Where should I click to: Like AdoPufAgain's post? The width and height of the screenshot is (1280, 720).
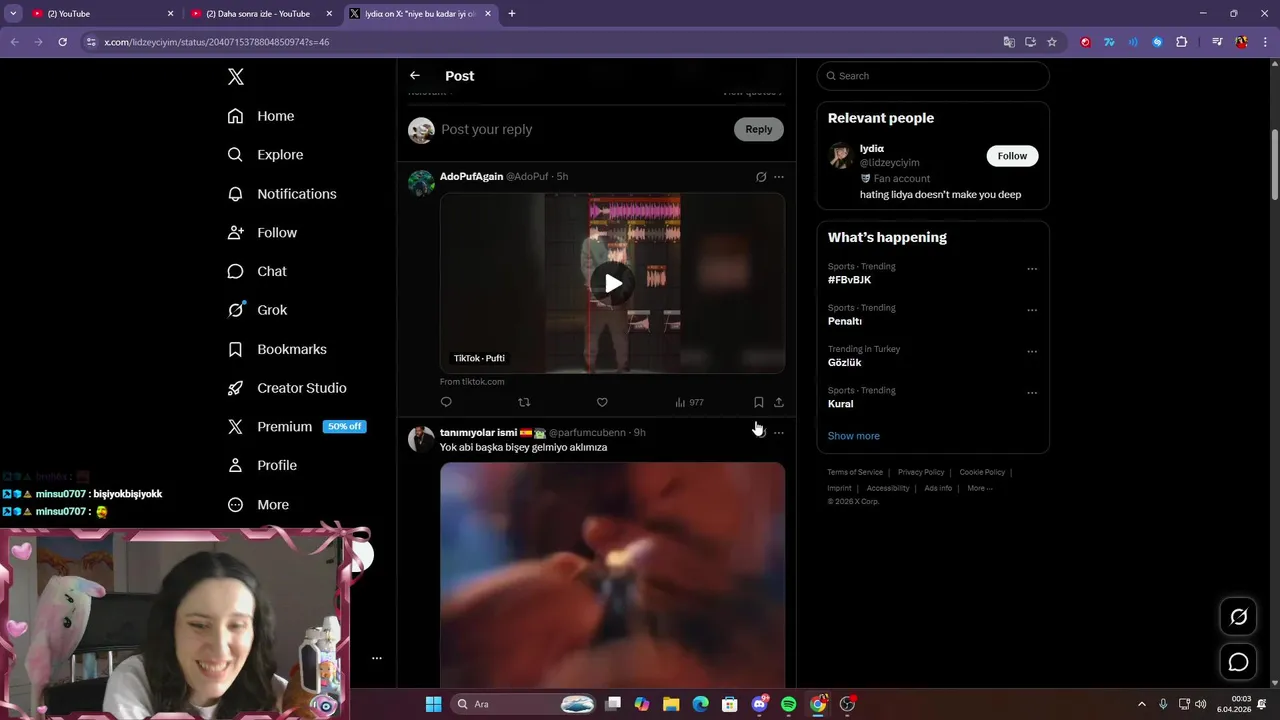tap(602, 402)
